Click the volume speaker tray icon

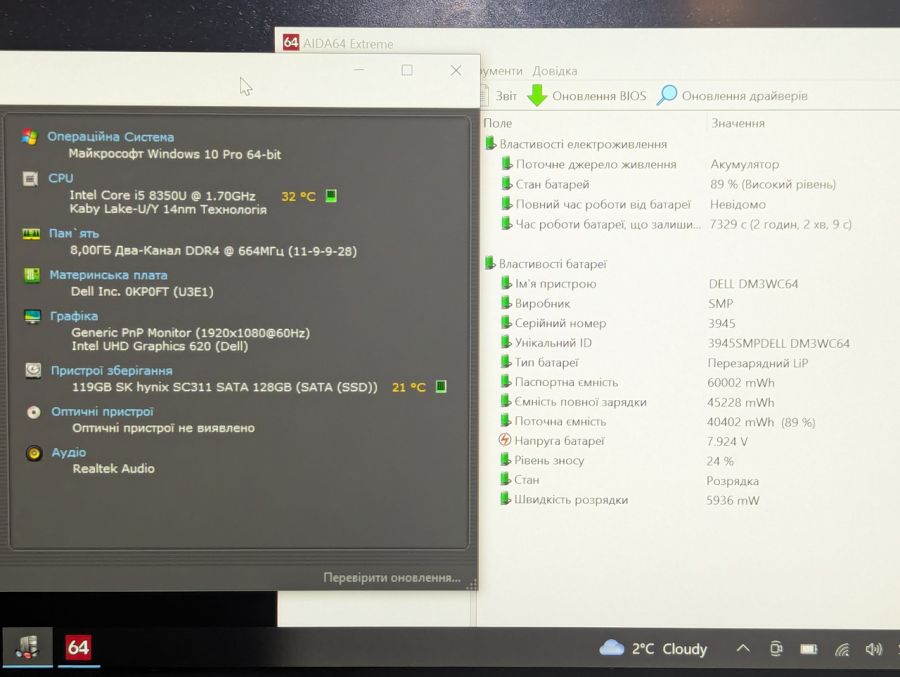(x=873, y=649)
